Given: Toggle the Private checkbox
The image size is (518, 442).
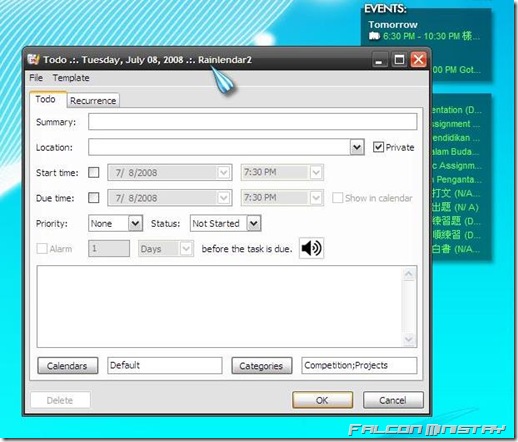Looking at the screenshot, I should coord(378,147).
